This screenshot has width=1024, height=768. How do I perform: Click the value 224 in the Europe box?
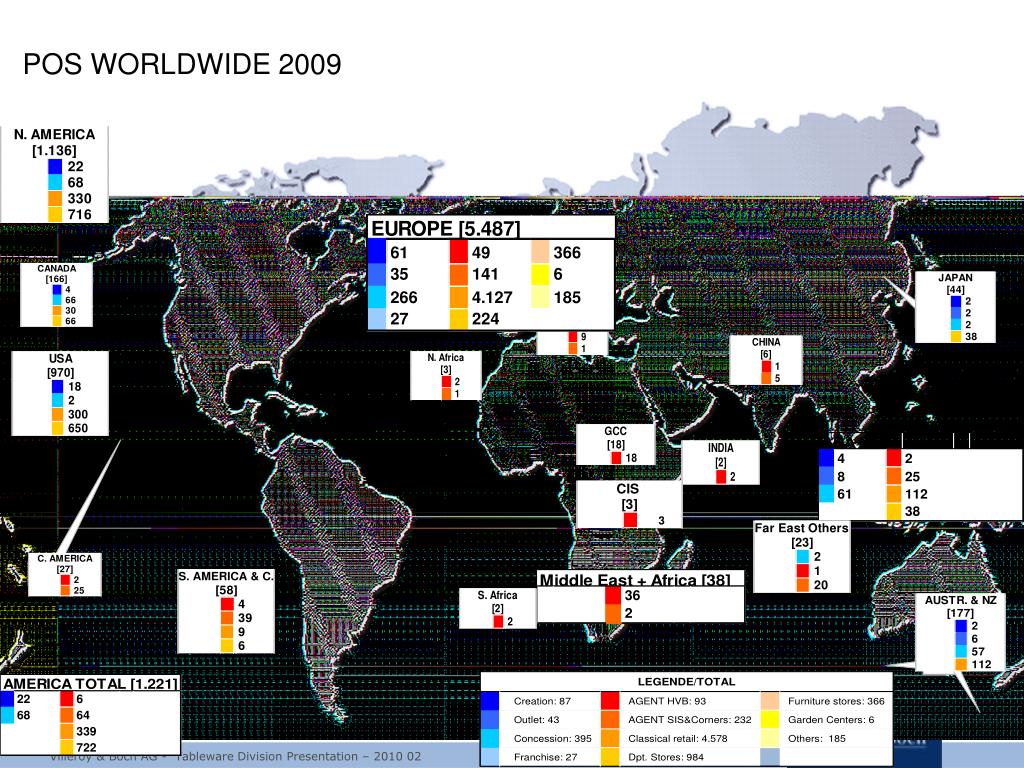tap(485, 319)
